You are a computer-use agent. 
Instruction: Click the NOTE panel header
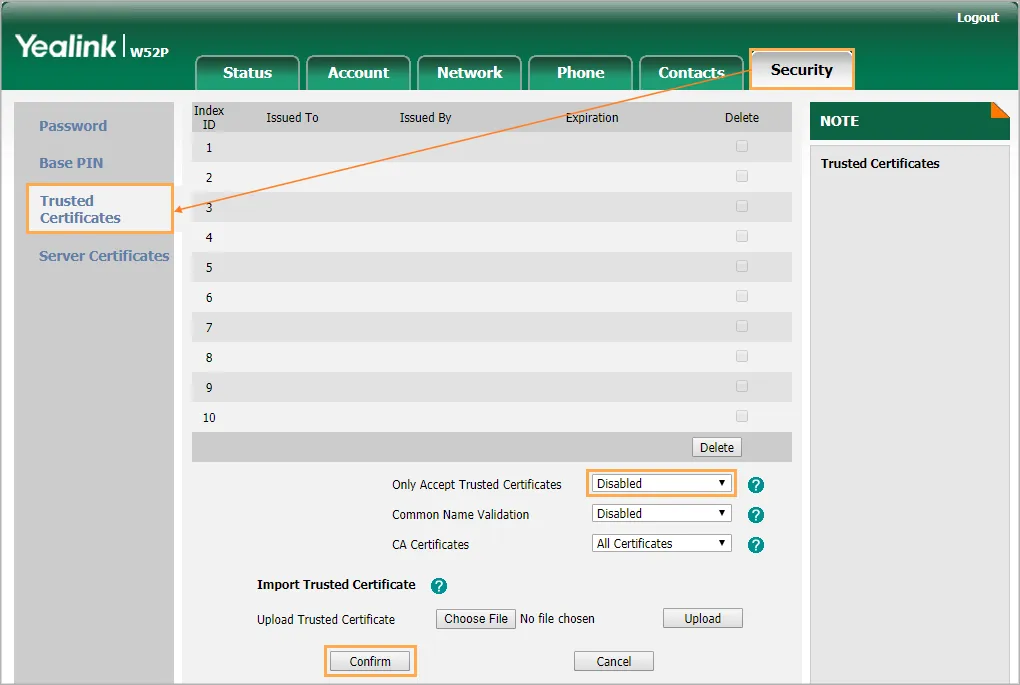coord(909,121)
